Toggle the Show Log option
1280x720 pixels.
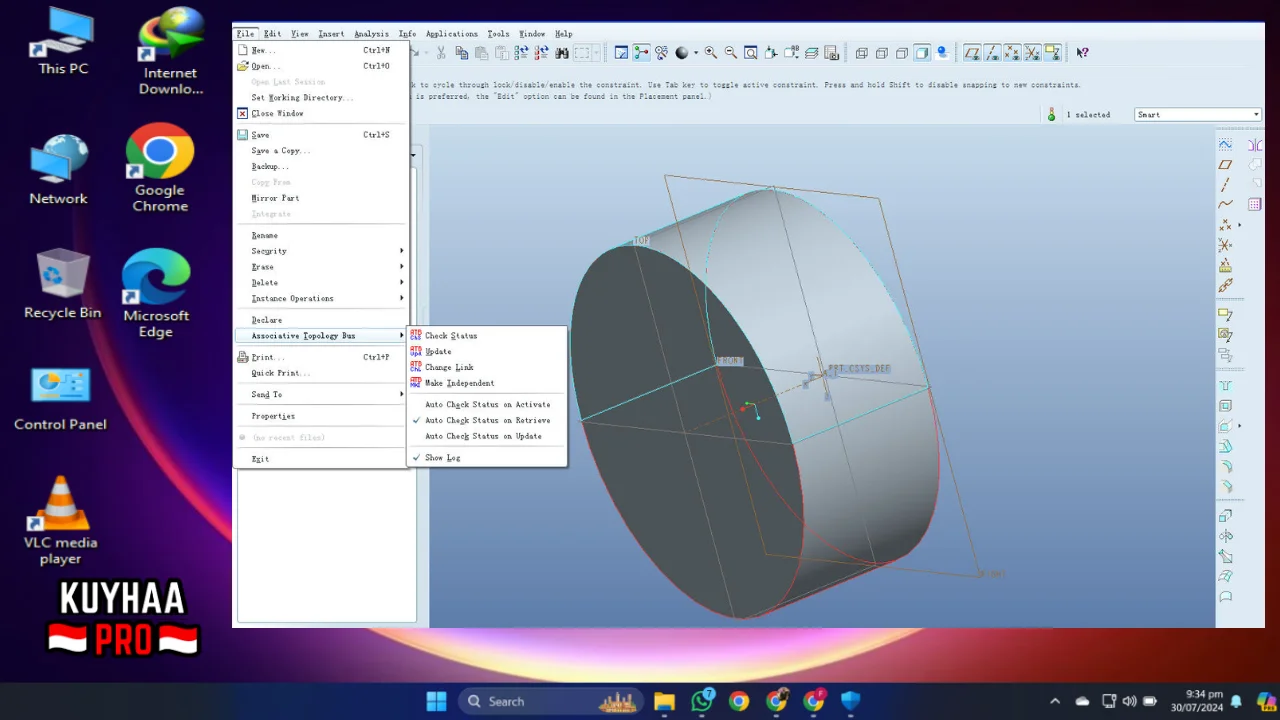pos(487,457)
